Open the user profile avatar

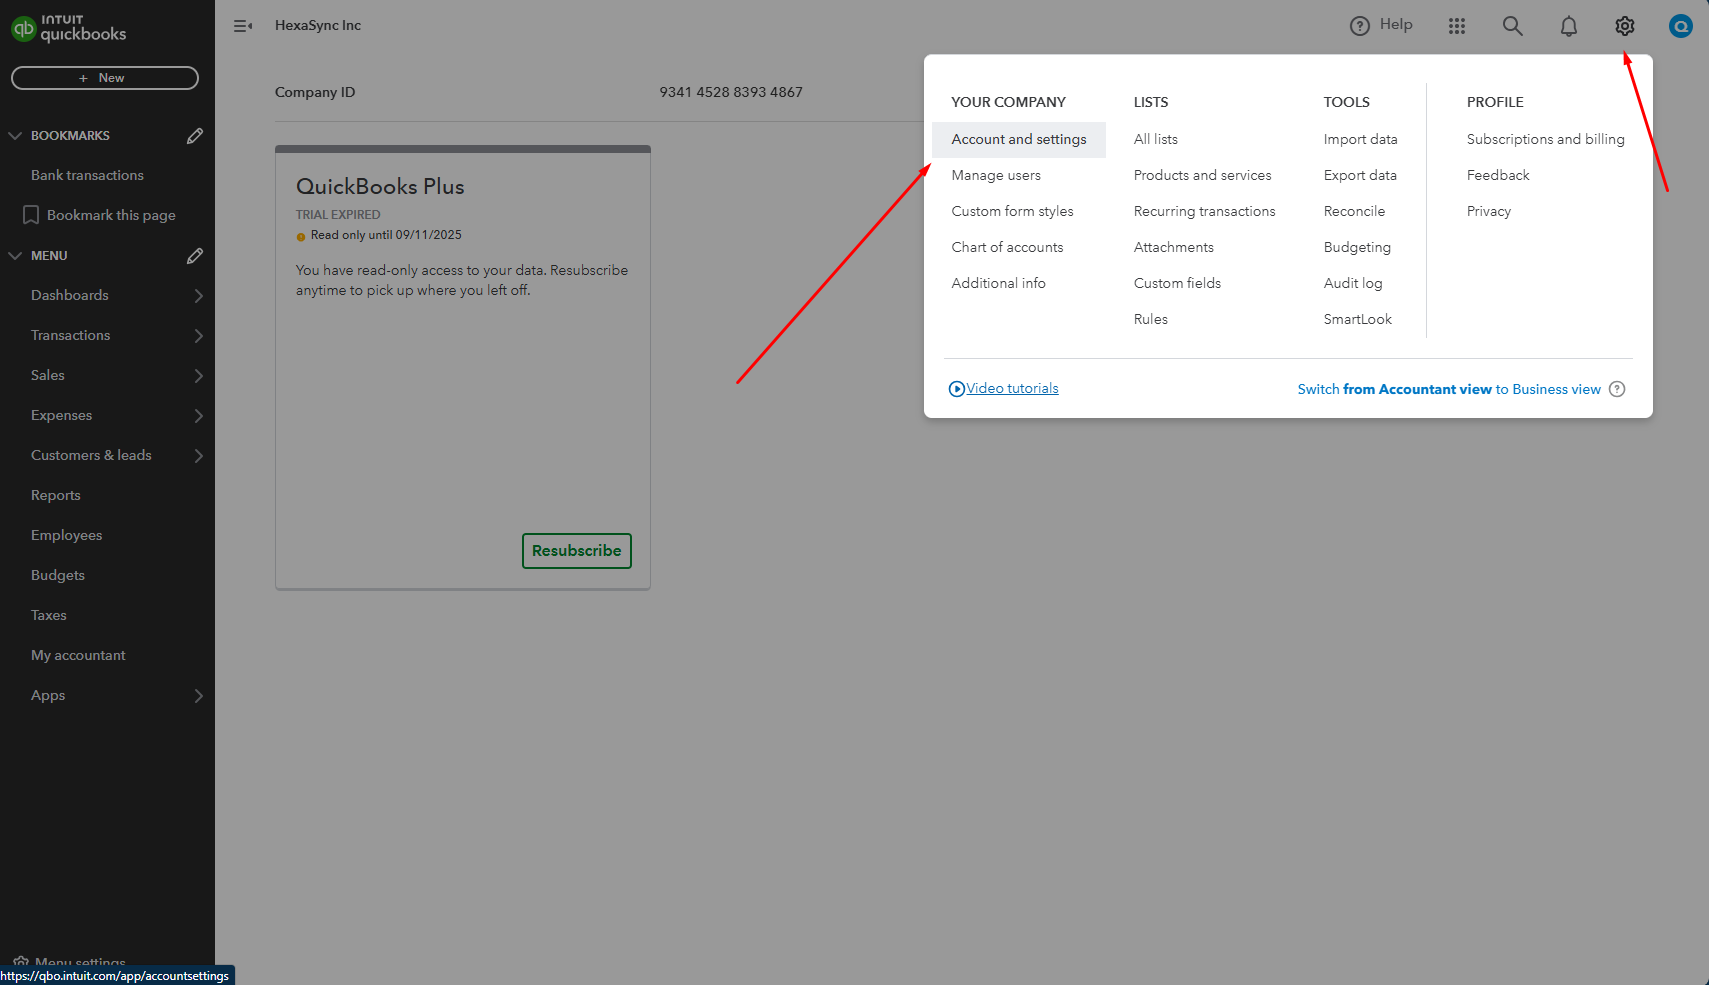[x=1681, y=26]
